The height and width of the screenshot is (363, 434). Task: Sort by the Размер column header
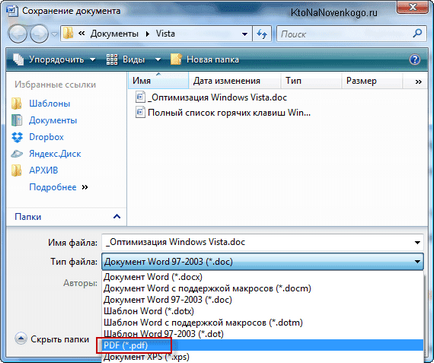point(372,81)
